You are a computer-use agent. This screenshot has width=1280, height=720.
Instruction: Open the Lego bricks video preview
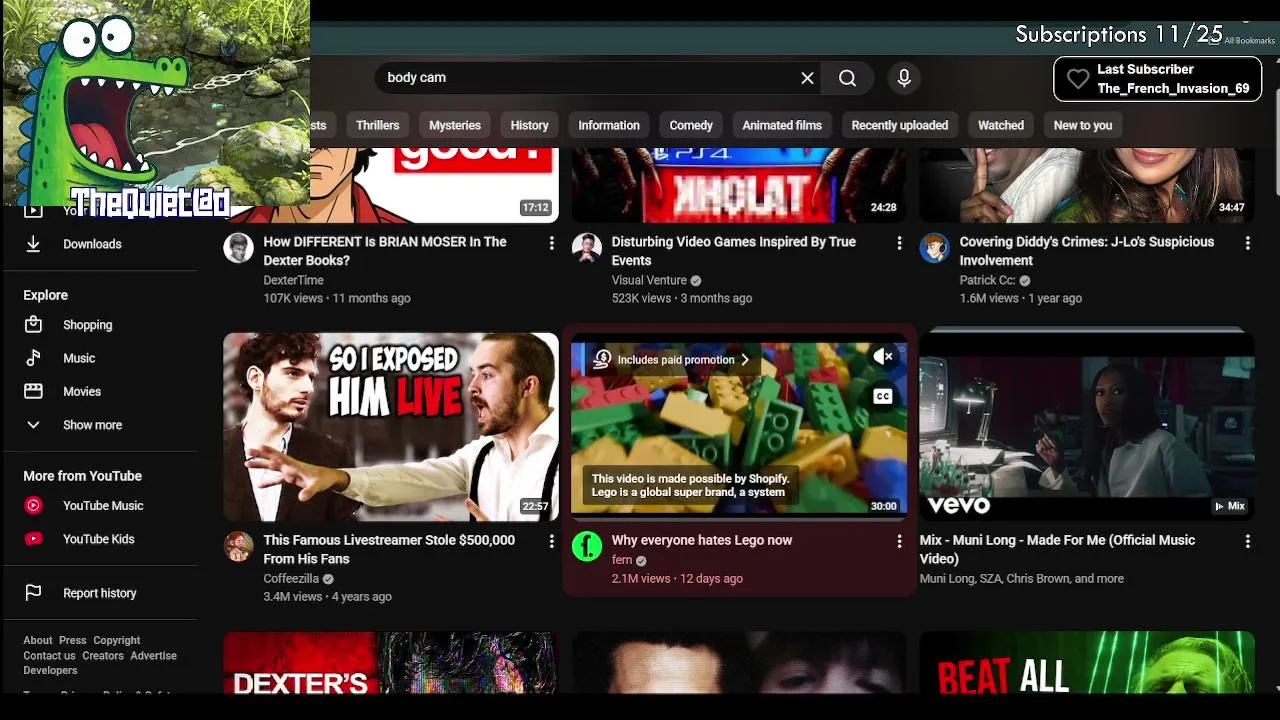pos(739,427)
